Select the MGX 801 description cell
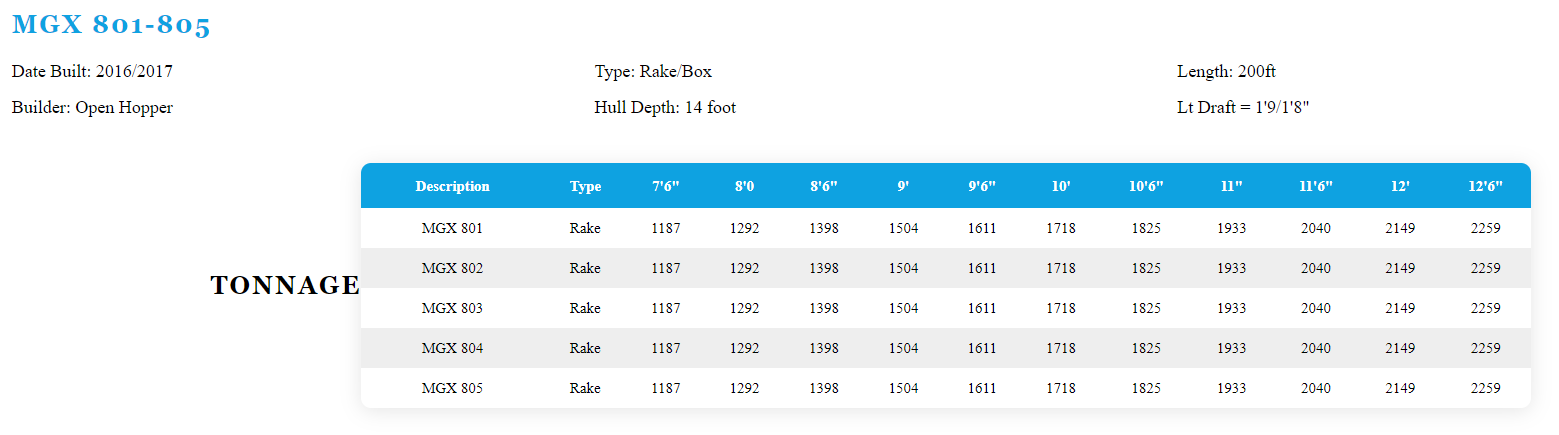 [x=452, y=228]
